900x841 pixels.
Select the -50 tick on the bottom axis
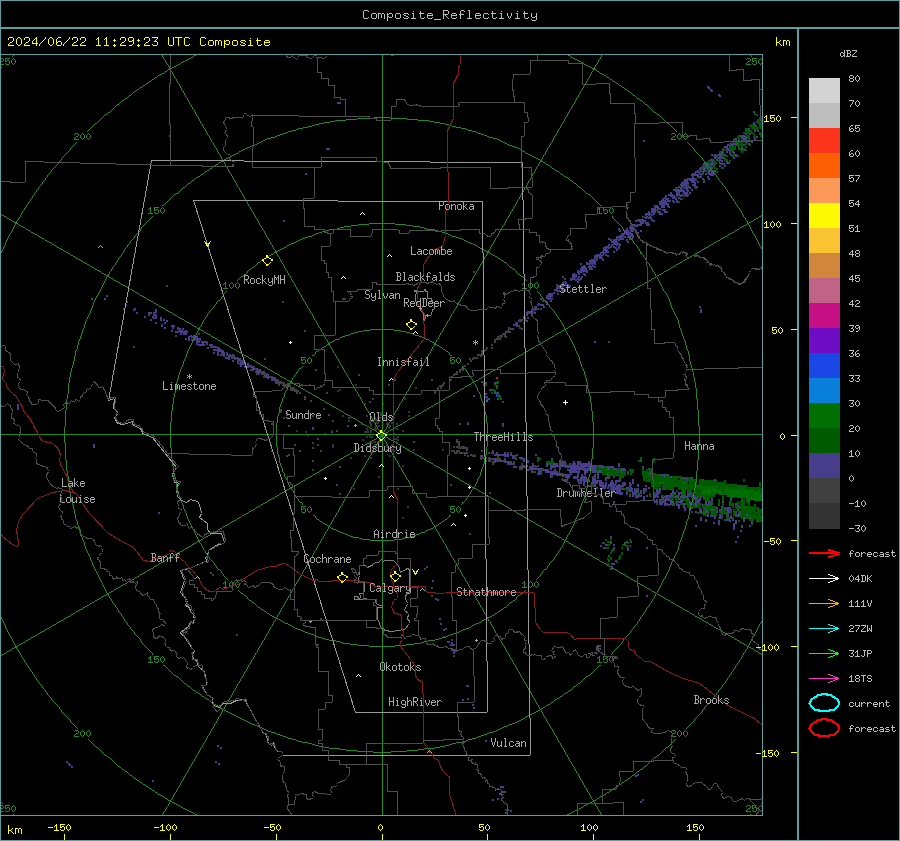271,827
